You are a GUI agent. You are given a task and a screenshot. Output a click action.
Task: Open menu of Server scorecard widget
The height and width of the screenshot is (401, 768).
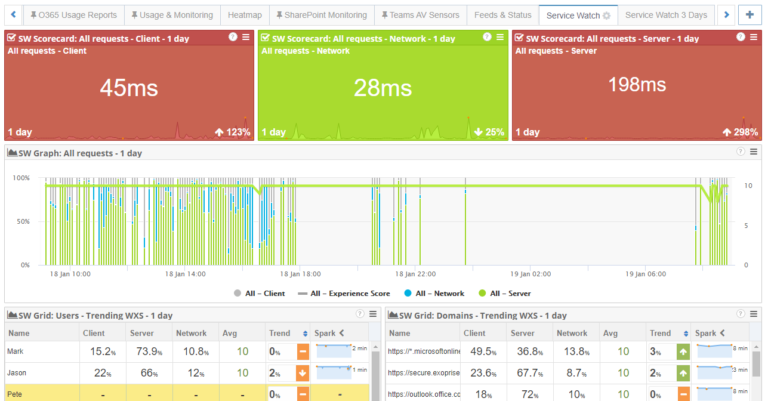coord(753,37)
